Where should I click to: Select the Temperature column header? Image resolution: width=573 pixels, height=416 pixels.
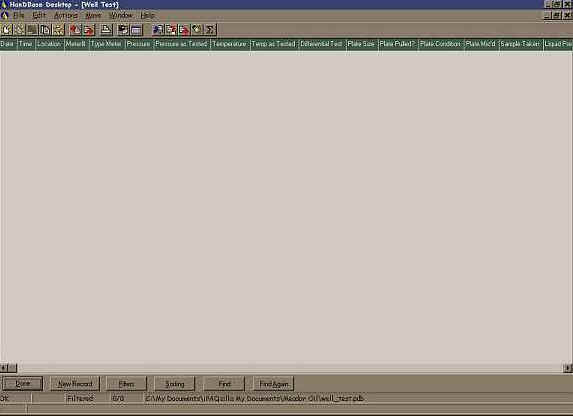pos(231,44)
